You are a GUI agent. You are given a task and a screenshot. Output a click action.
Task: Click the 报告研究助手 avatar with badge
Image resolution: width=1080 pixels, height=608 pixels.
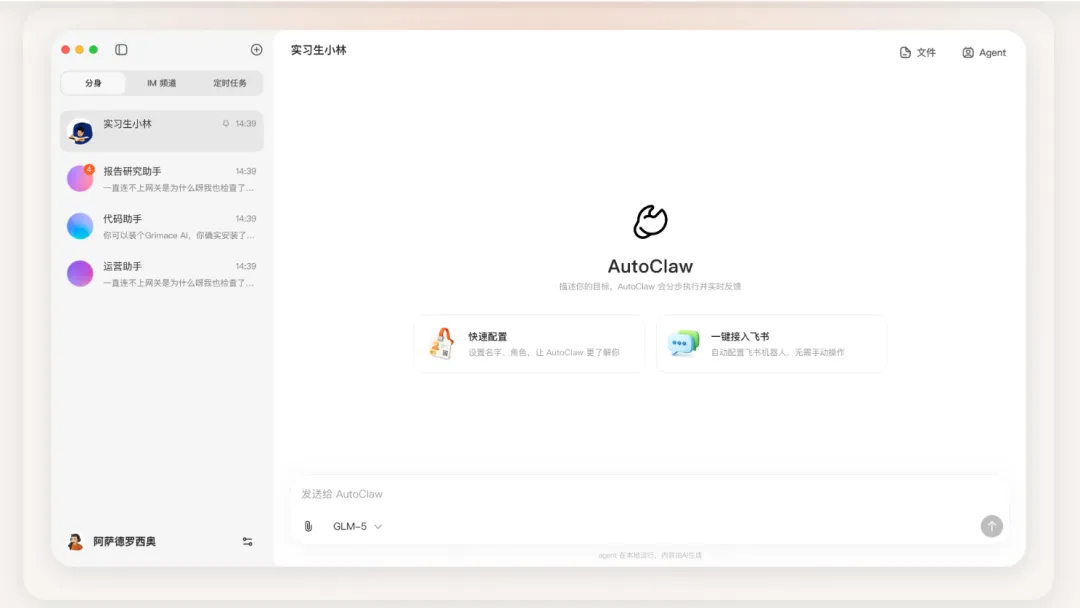(80, 178)
